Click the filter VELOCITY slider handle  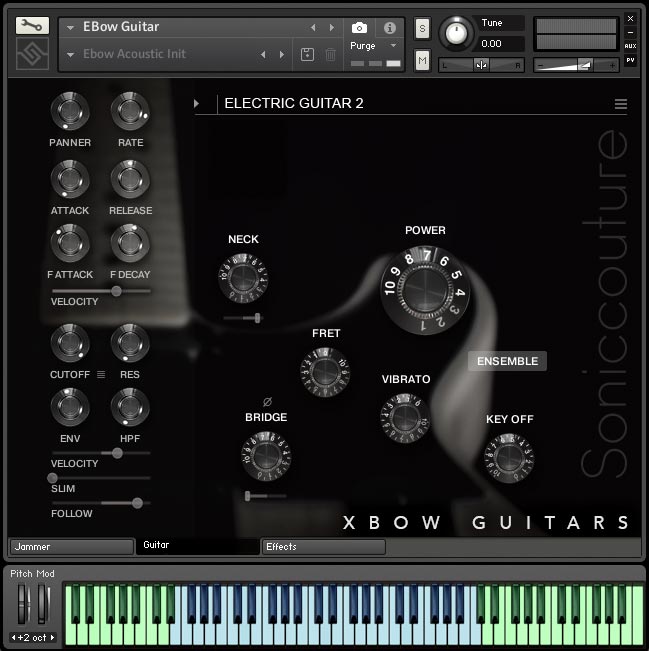117,453
